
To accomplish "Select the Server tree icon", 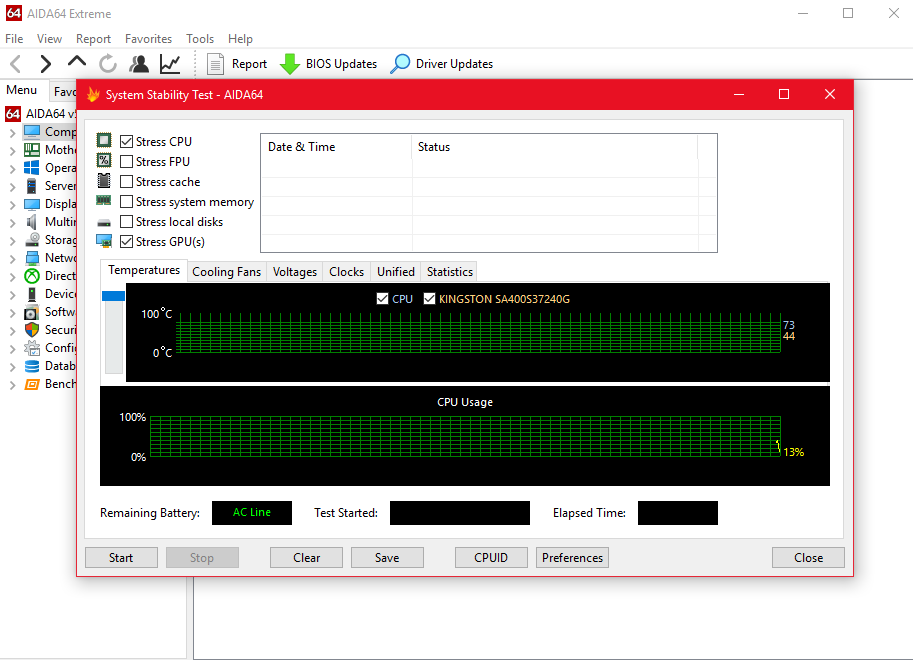I will pos(31,186).
